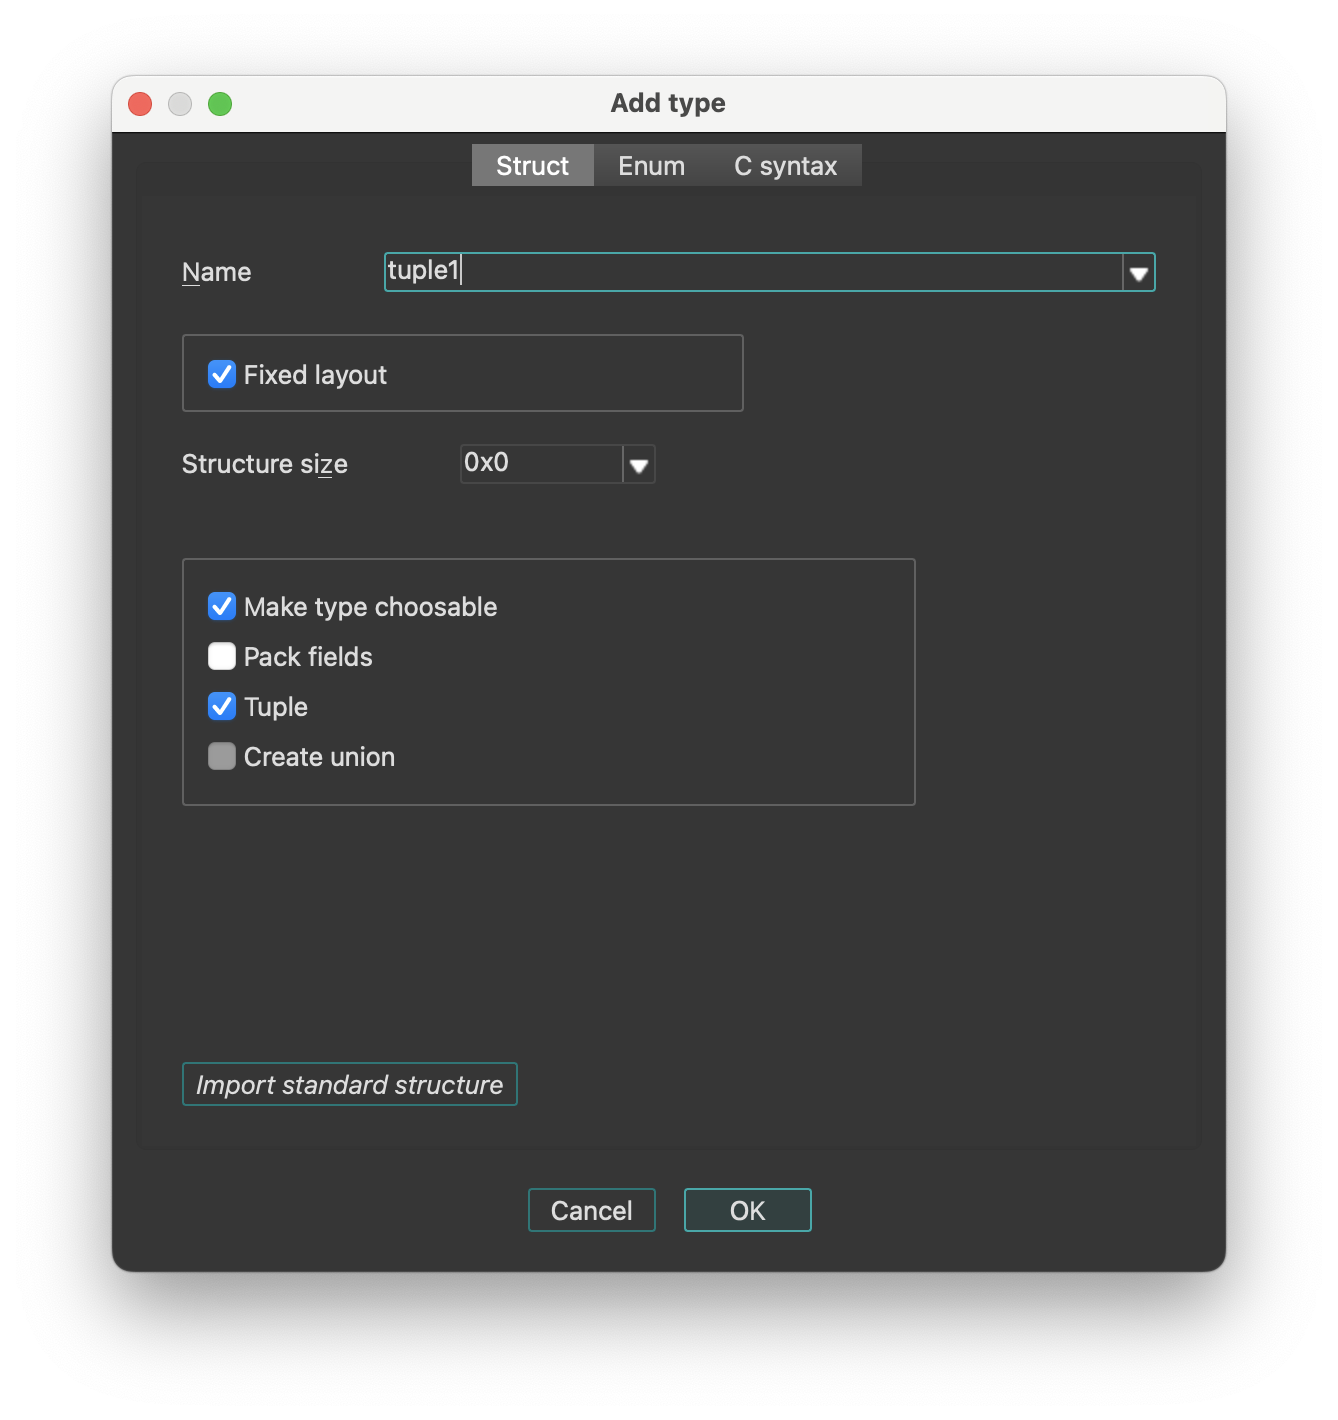Disable Make type choosable option
This screenshot has height=1420, width=1338.
[x=222, y=607]
